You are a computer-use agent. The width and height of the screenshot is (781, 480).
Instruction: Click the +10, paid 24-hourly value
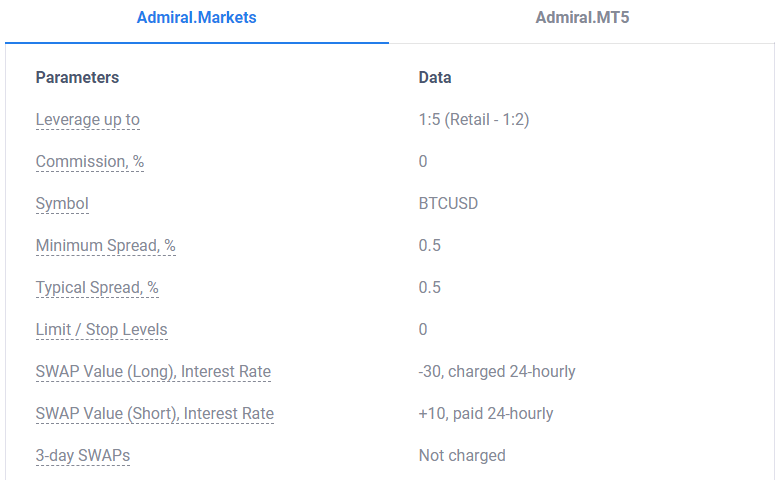click(486, 413)
